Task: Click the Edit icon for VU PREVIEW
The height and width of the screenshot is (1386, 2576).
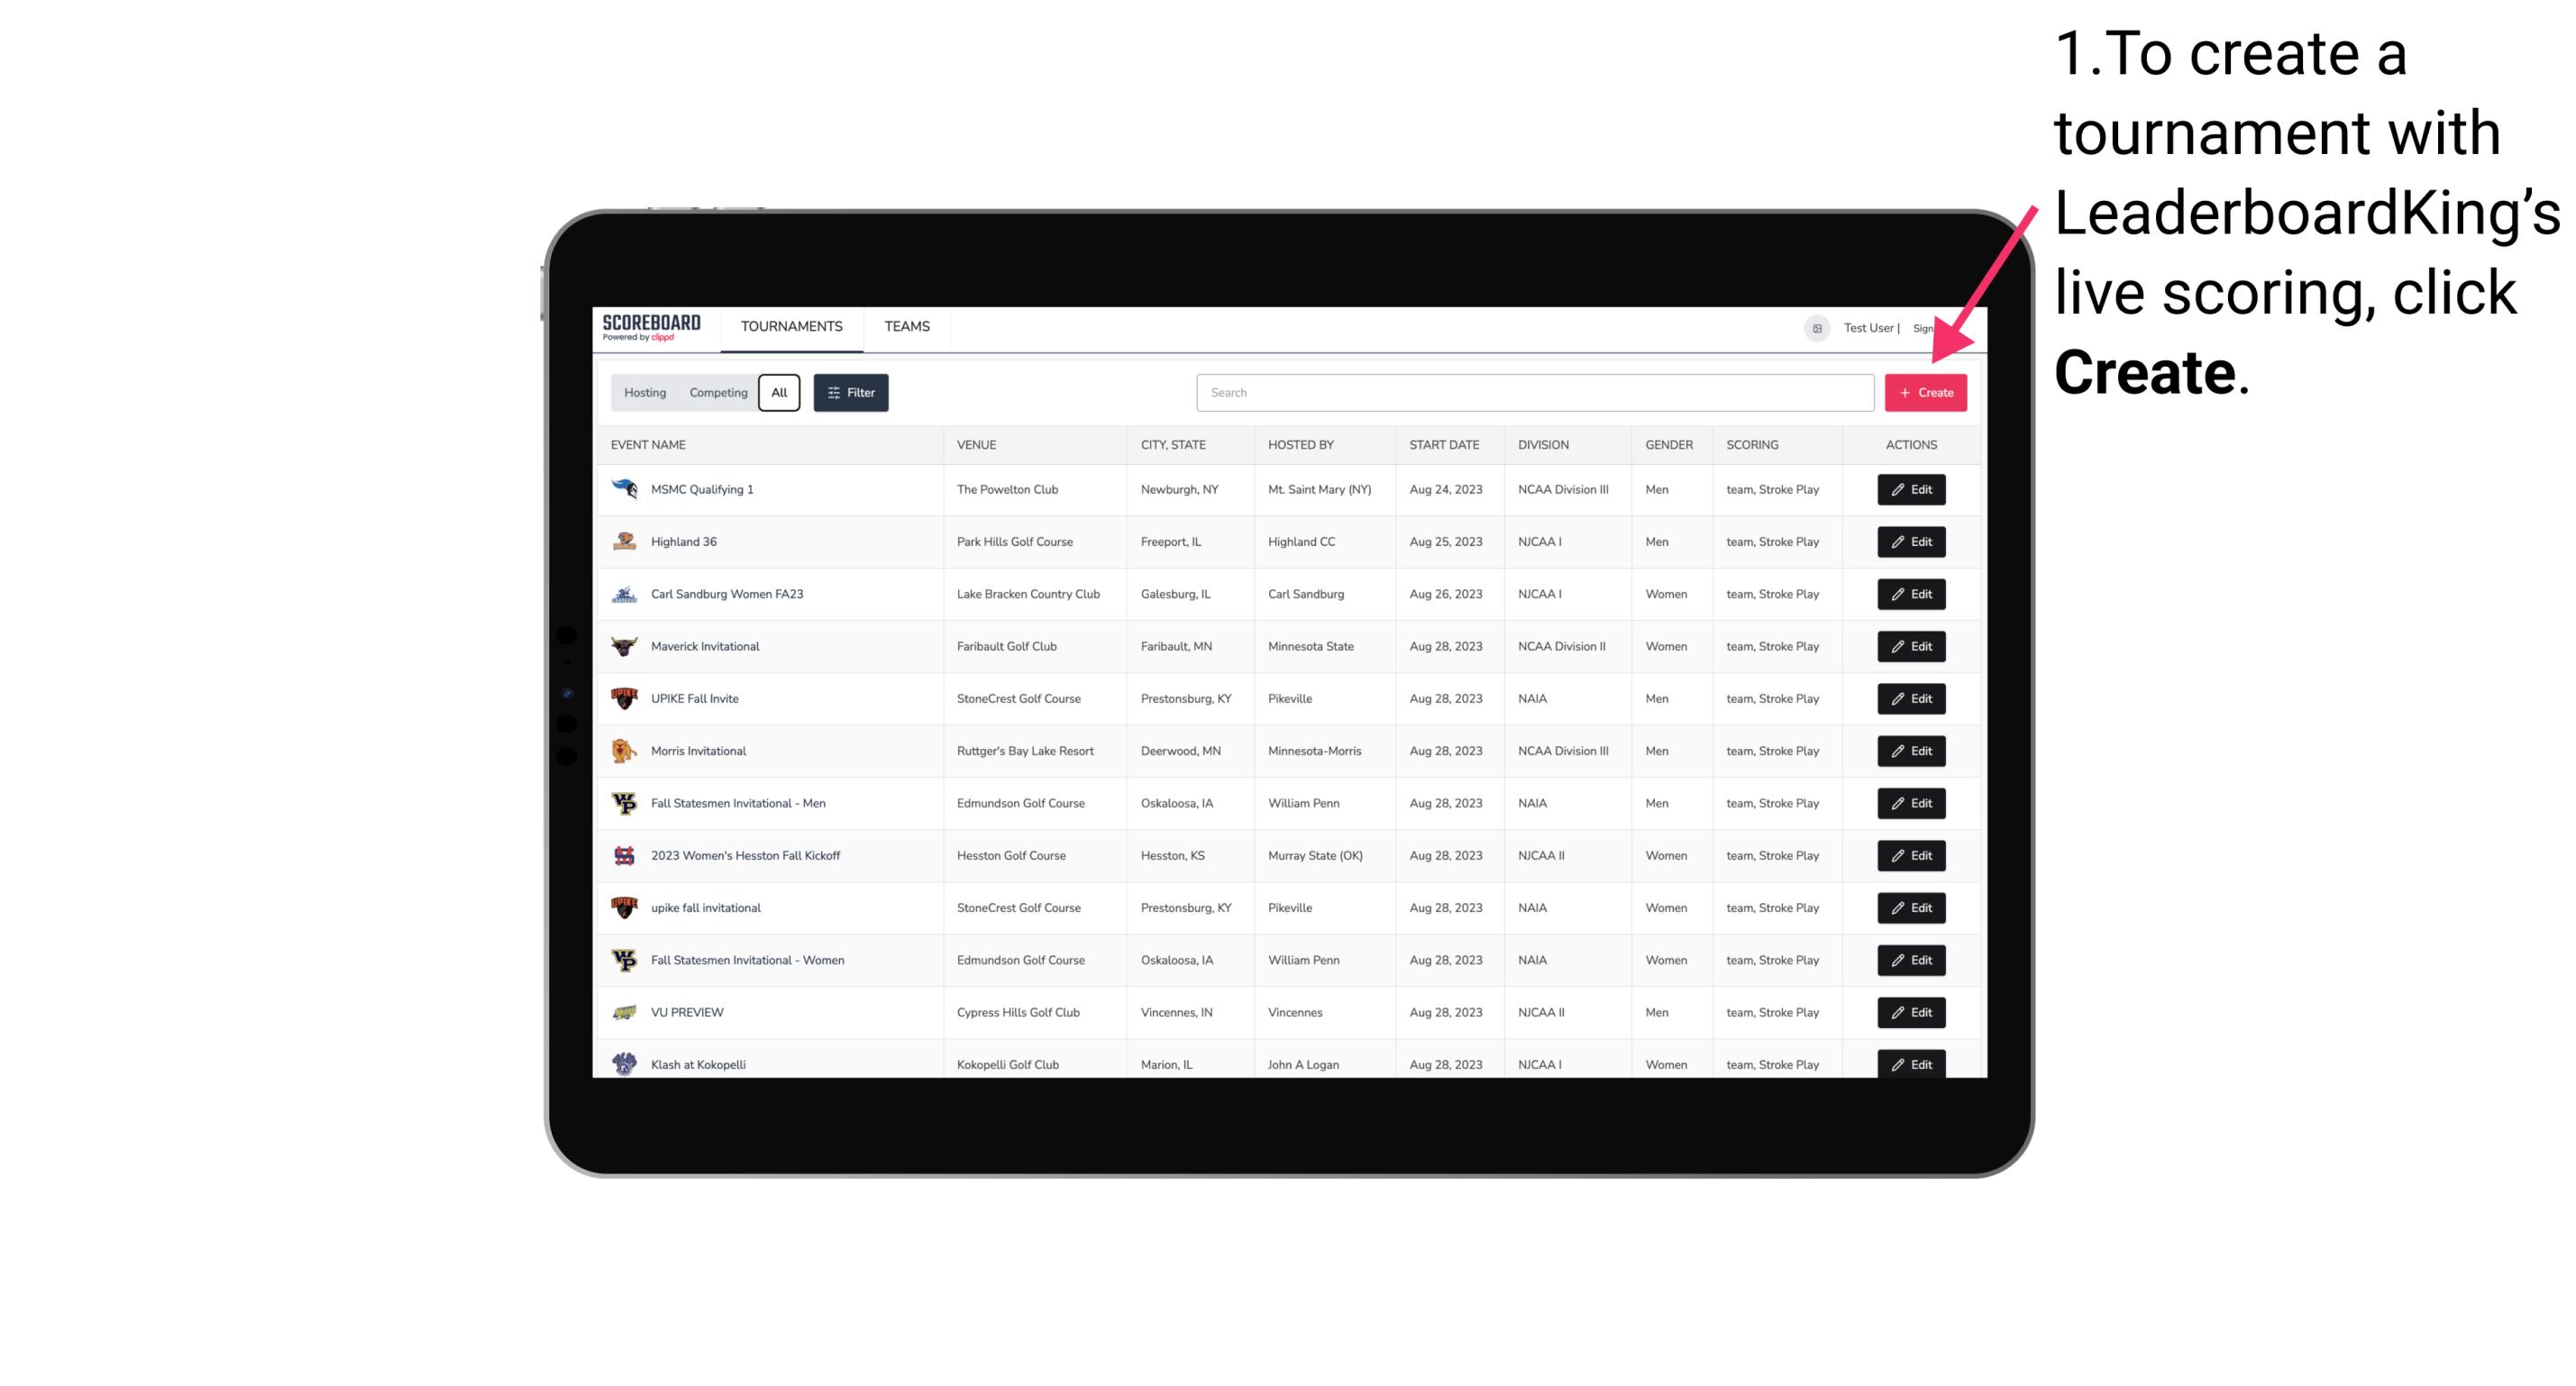Action: pos(1910,1012)
